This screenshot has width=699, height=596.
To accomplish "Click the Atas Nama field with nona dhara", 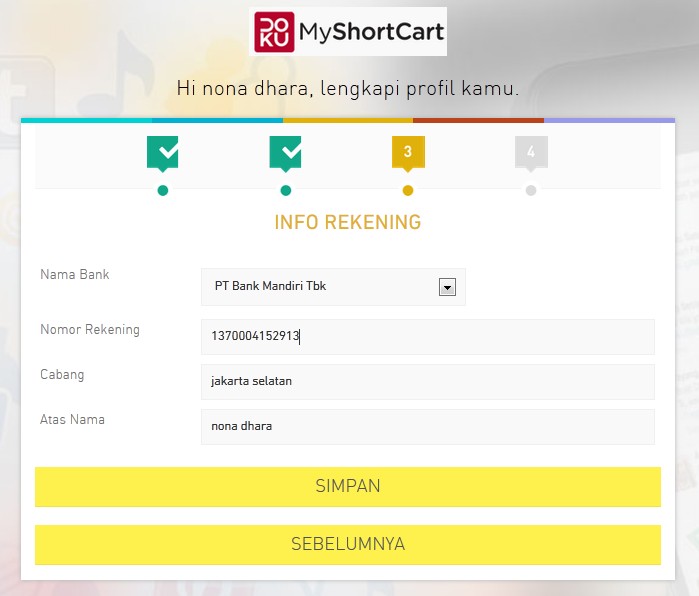I will [x=427, y=427].
